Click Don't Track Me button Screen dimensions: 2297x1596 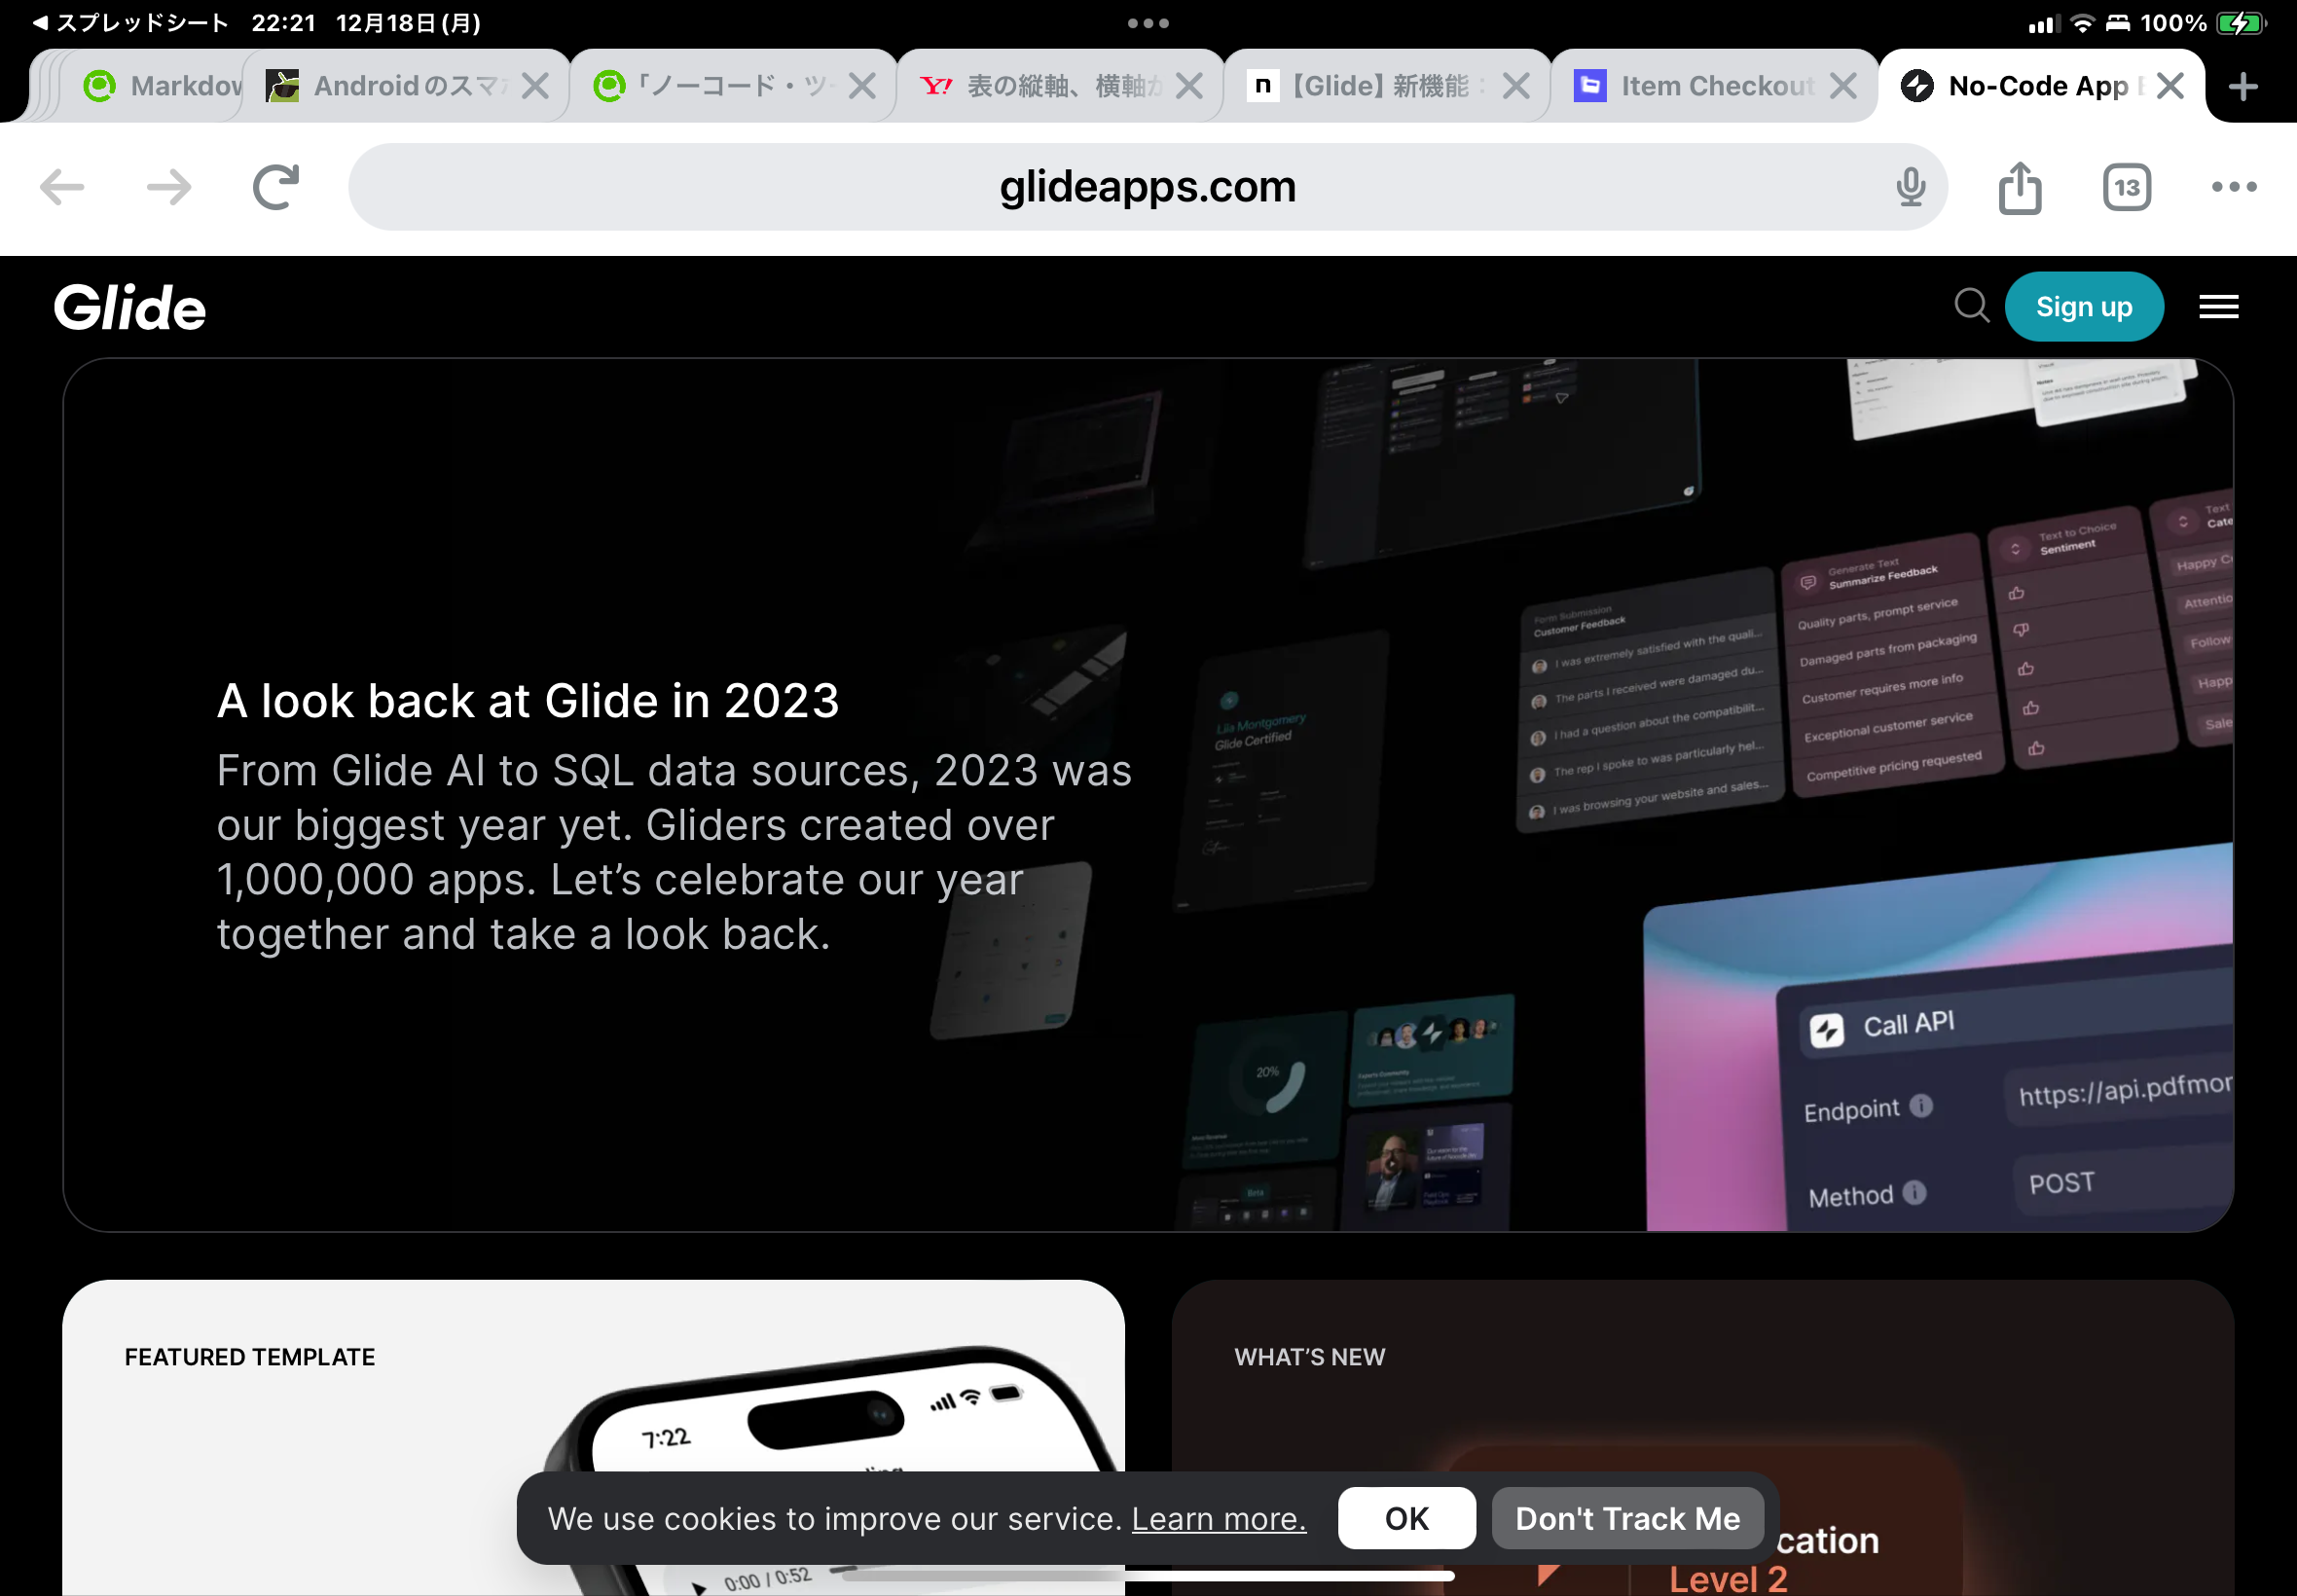[1627, 1518]
